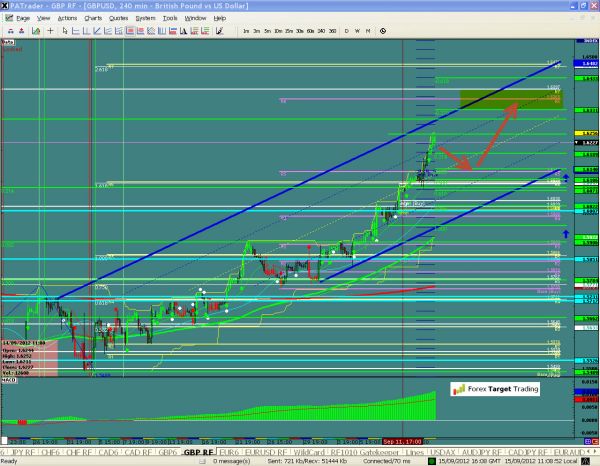Viewport: 600px width, 466px height.
Task: Click the 60m timeframe button
Action: click(x=308, y=32)
